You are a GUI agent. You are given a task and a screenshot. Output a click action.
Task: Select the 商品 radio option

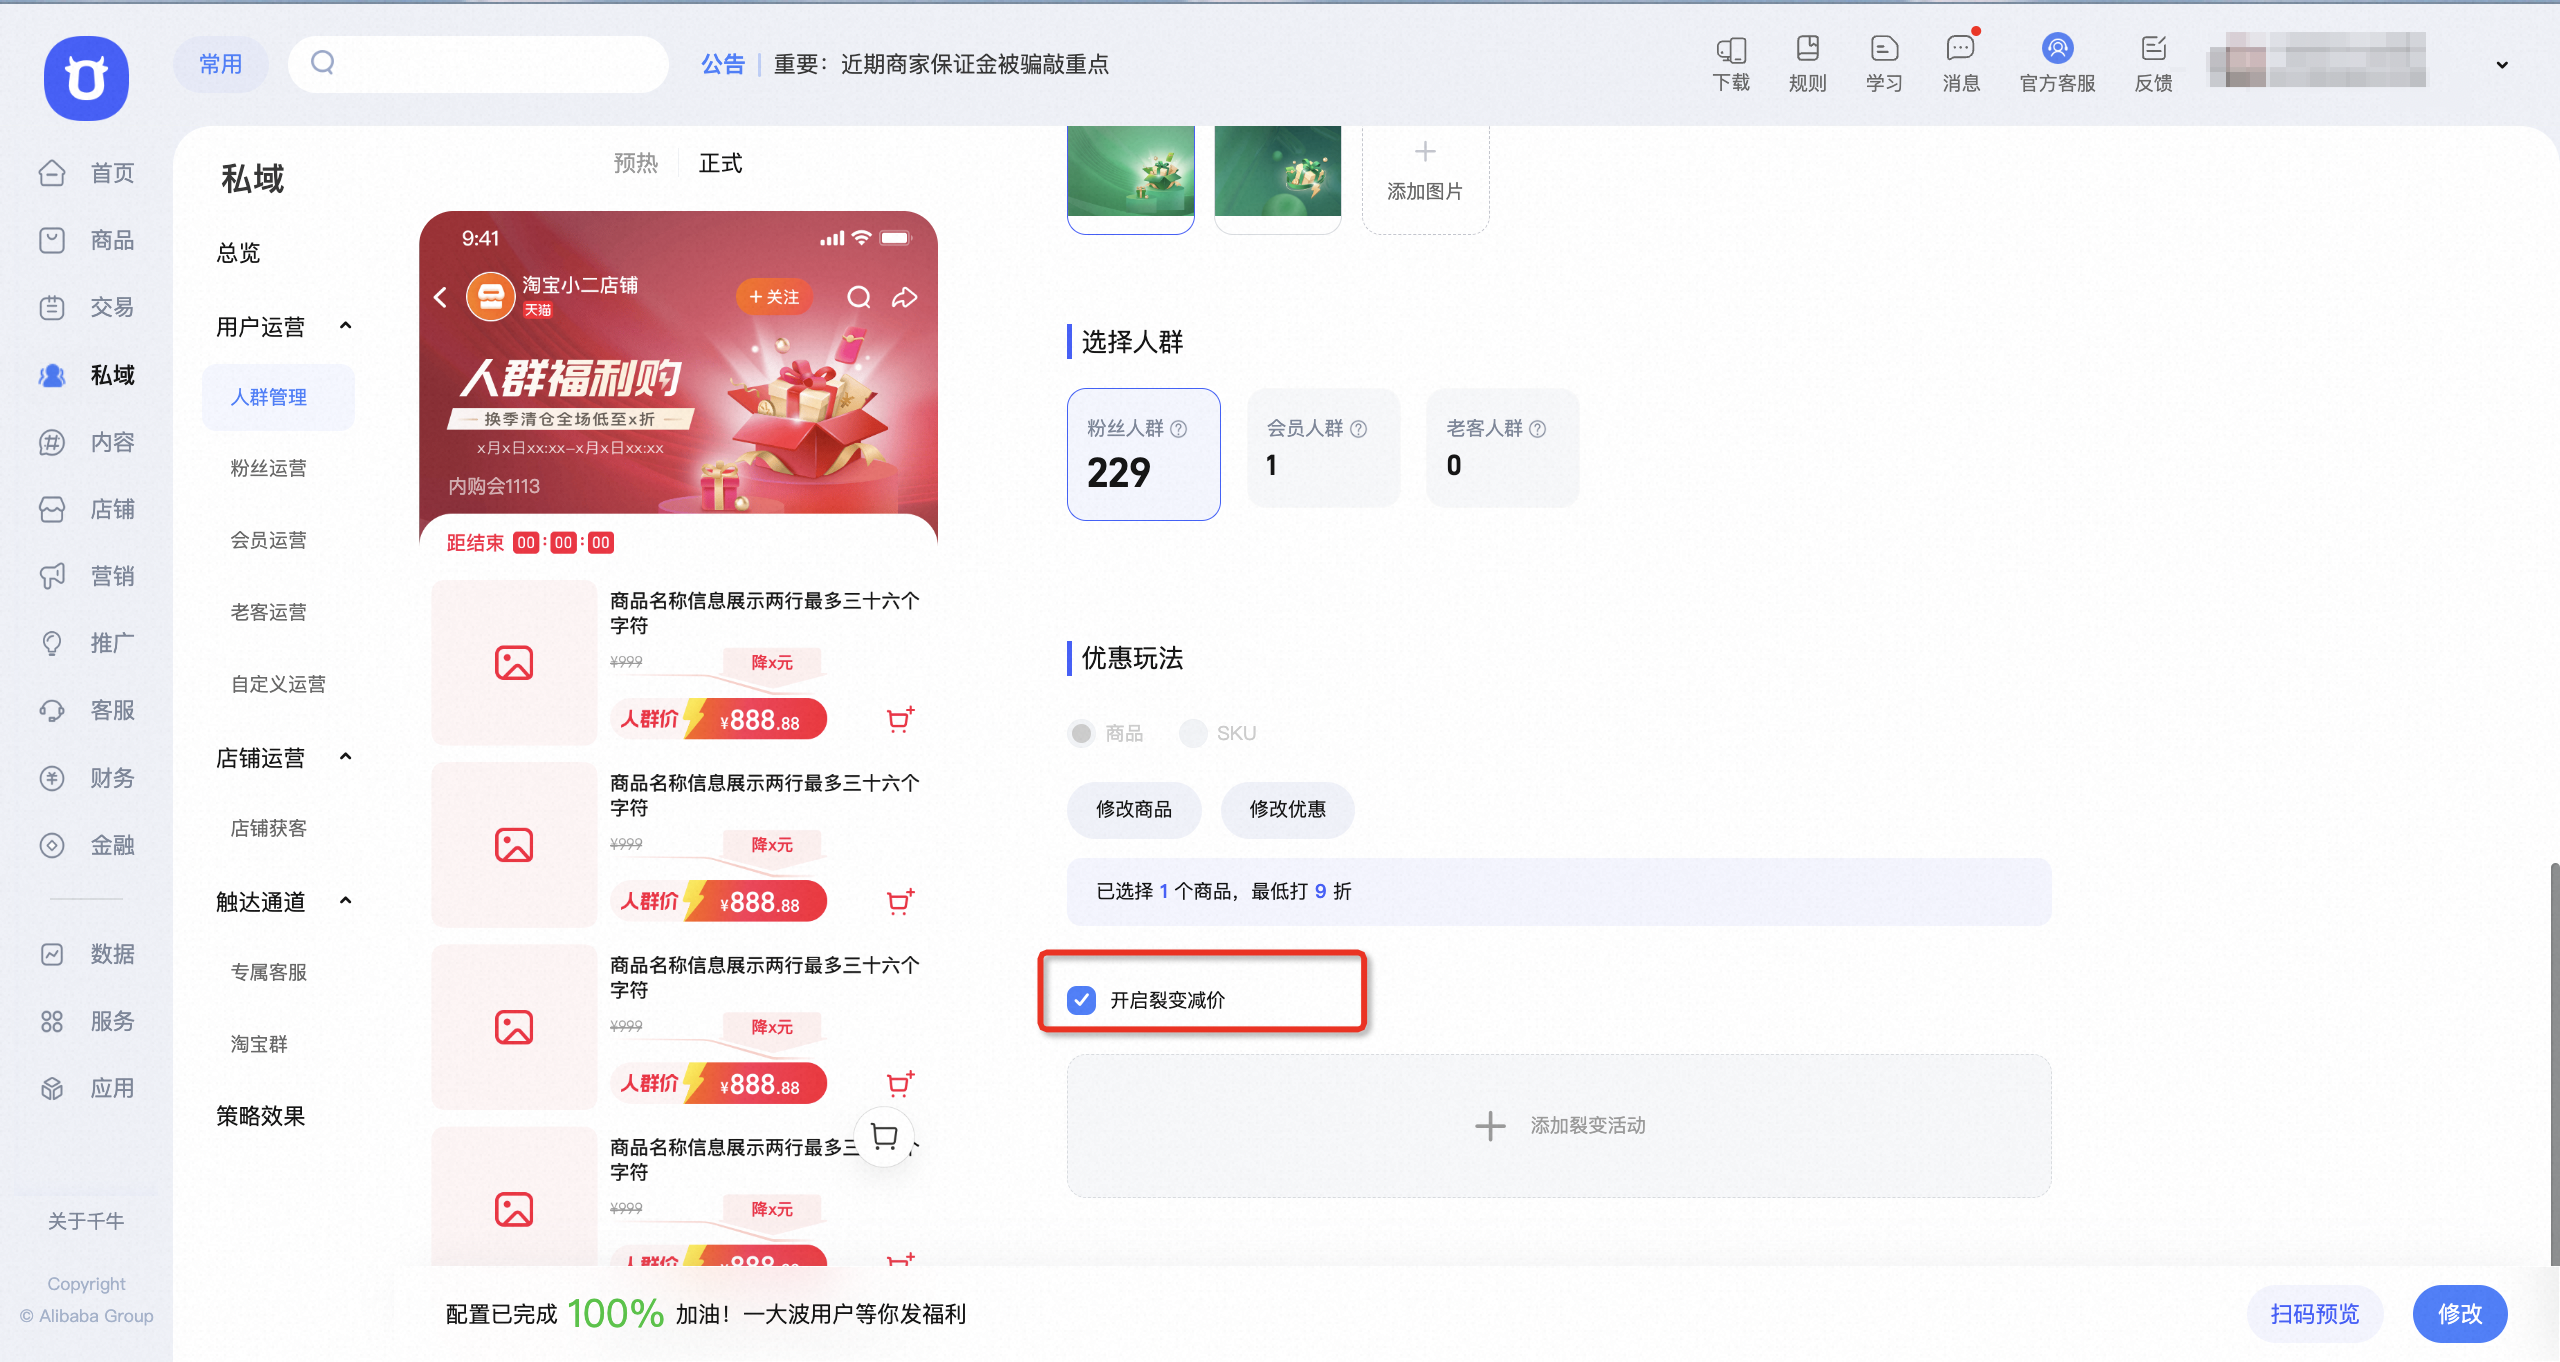(x=1081, y=733)
